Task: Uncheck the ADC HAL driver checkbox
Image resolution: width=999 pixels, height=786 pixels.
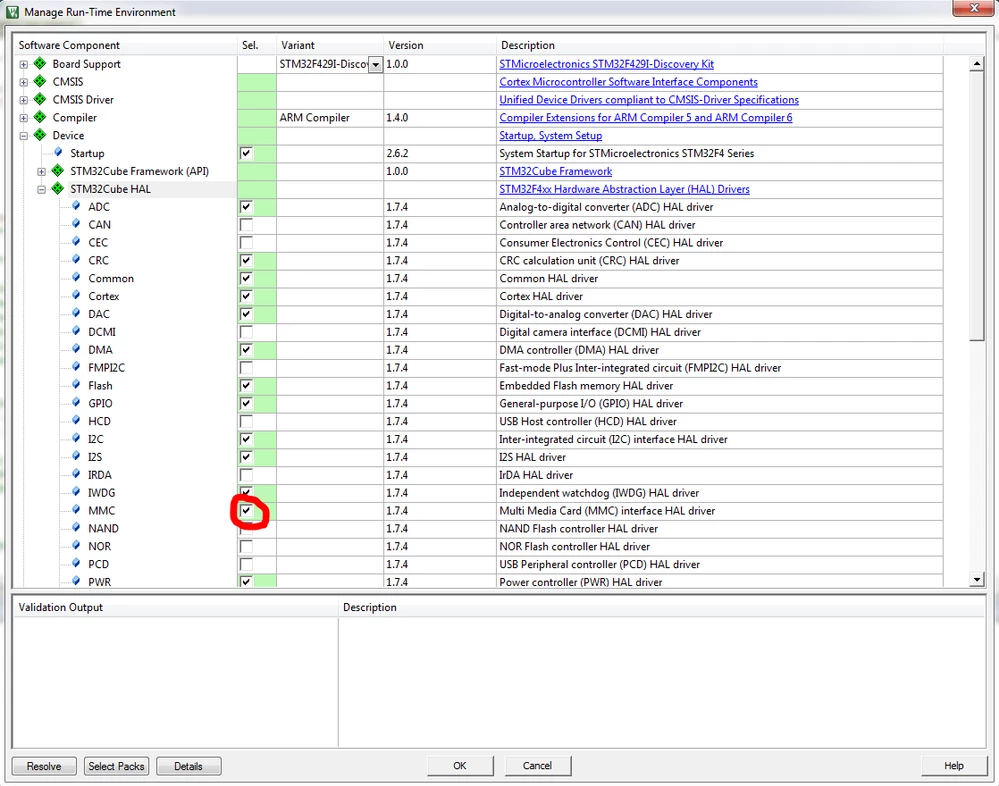Action: click(246, 206)
